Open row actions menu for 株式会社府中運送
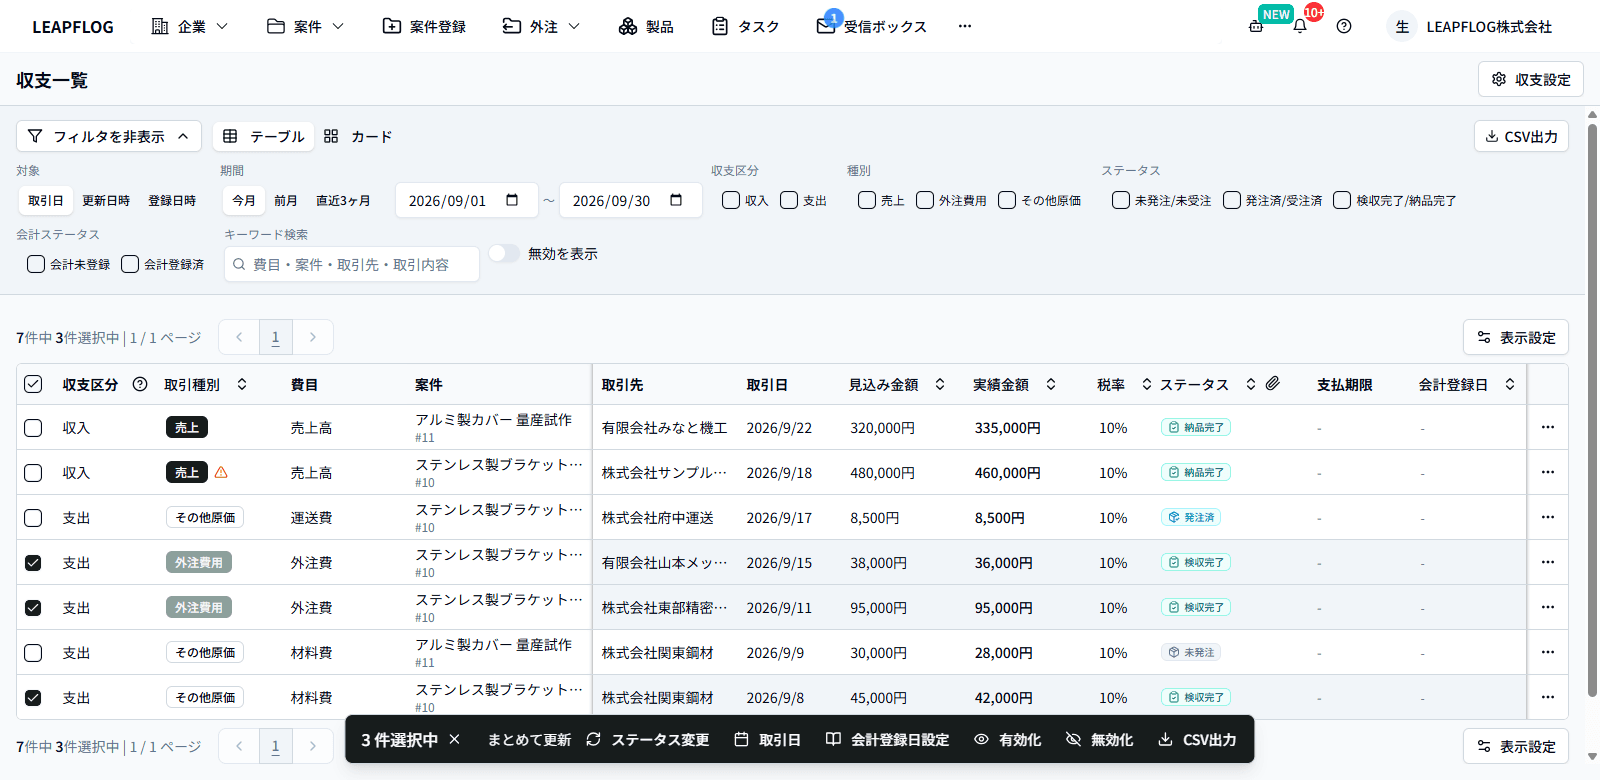Image resolution: width=1600 pixels, height=780 pixels. click(1548, 517)
